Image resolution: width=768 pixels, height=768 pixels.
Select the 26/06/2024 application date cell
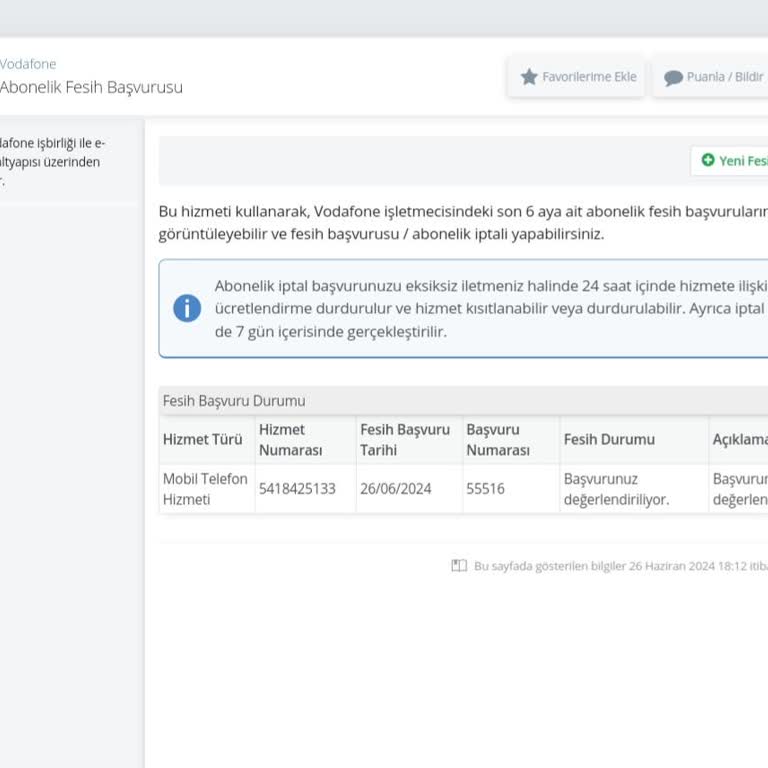(396, 489)
